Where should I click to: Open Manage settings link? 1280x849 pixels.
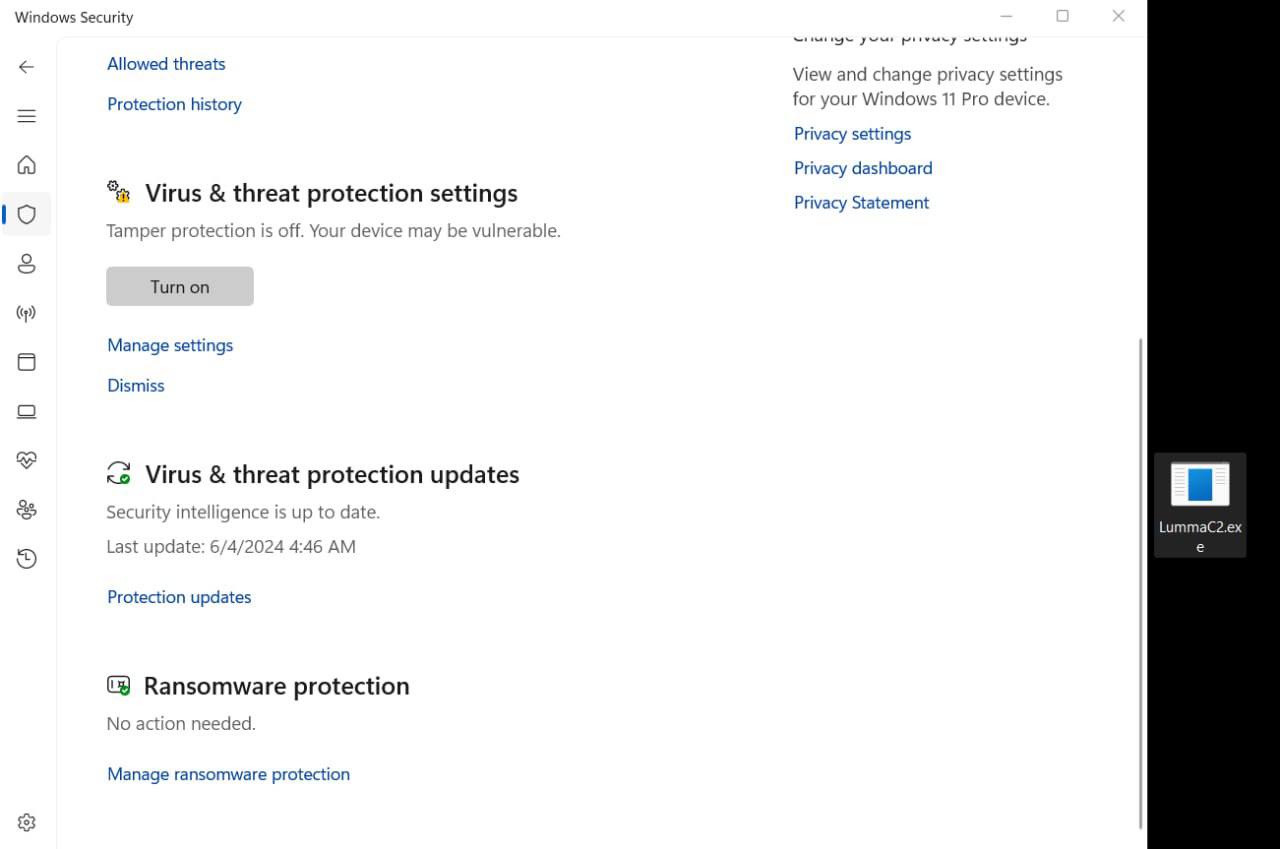tap(170, 345)
